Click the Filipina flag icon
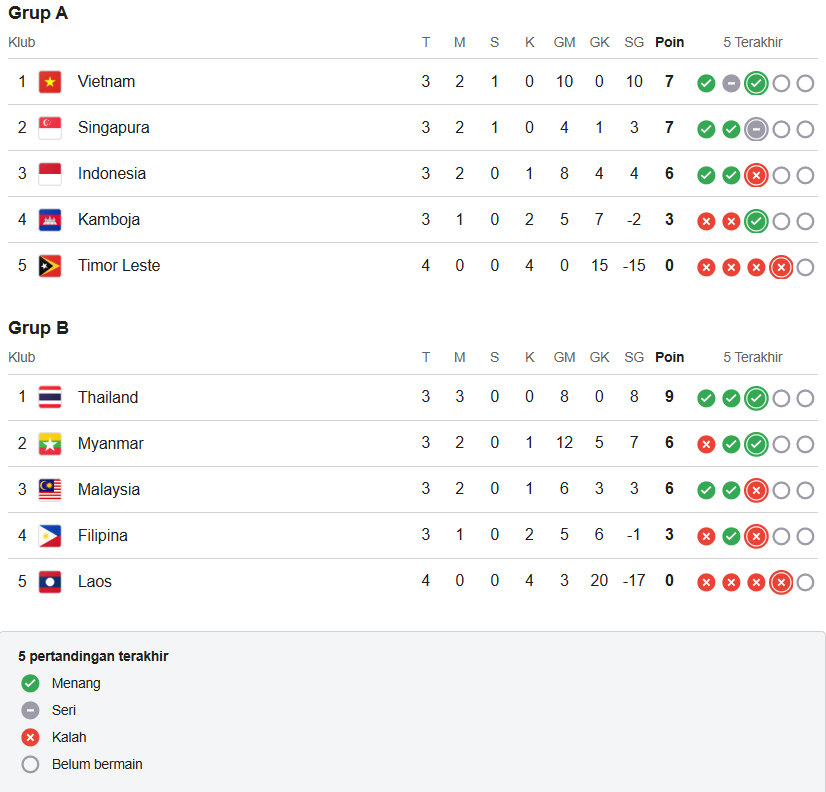This screenshot has width=826, height=792. point(50,536)
